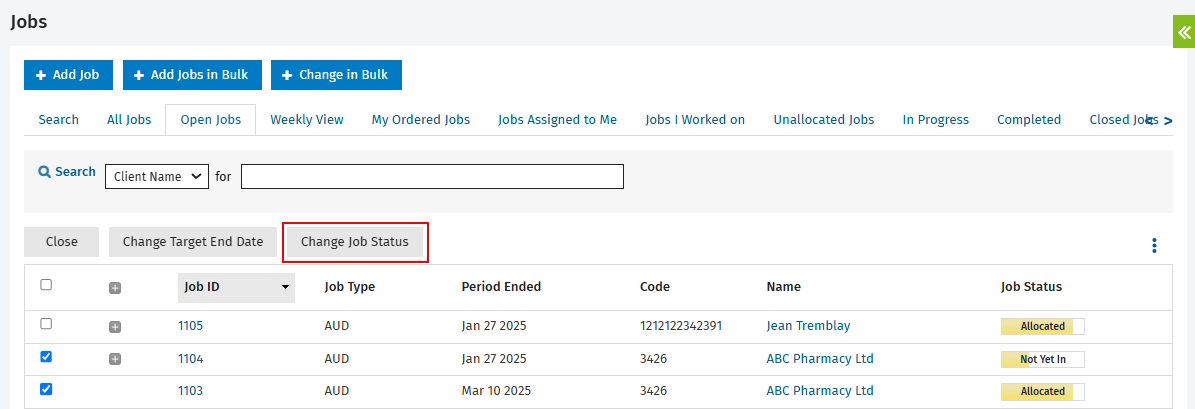Switch to the In Progress tab
This screenshot has height=409, width=1195.
click(936, 120)
